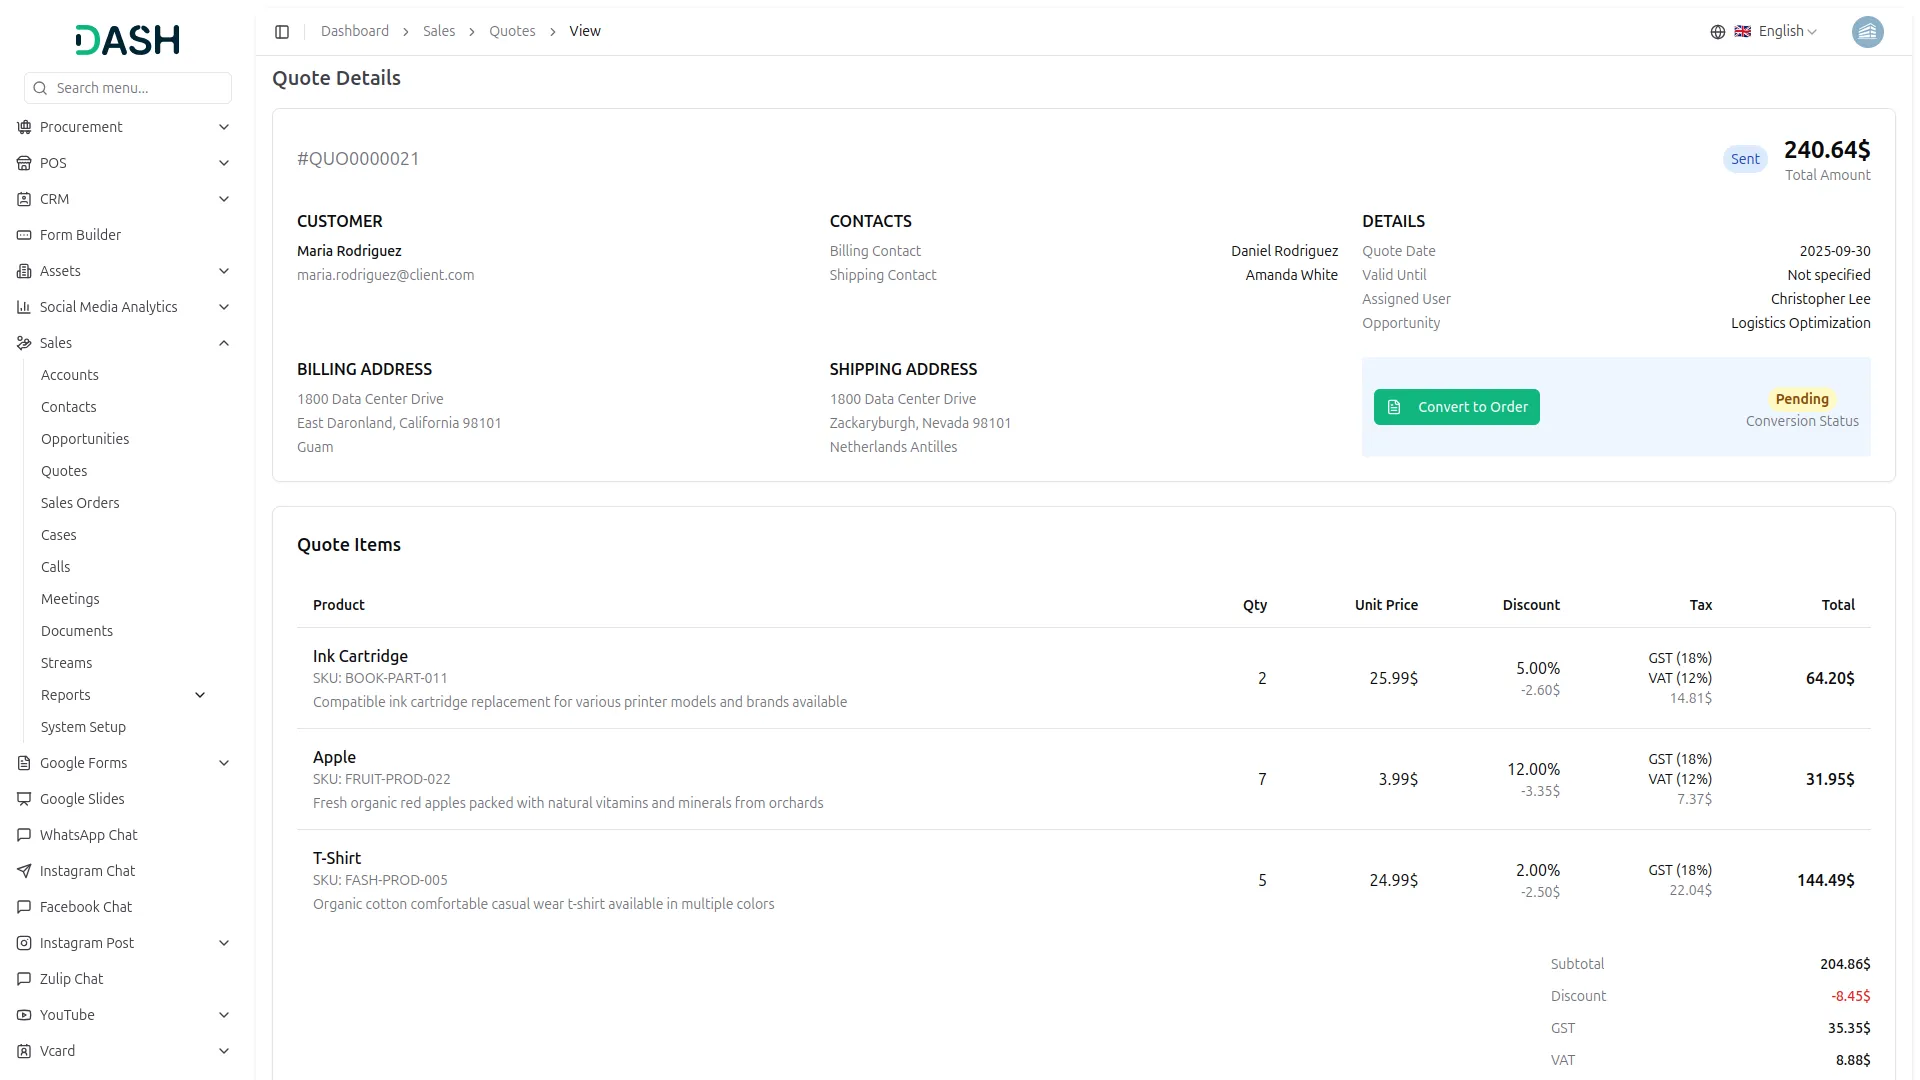Click the YouTube icon in sidebar
Image resolution: width=1920 pixels, height=1080 pixels.
(x=24, y=1015)
